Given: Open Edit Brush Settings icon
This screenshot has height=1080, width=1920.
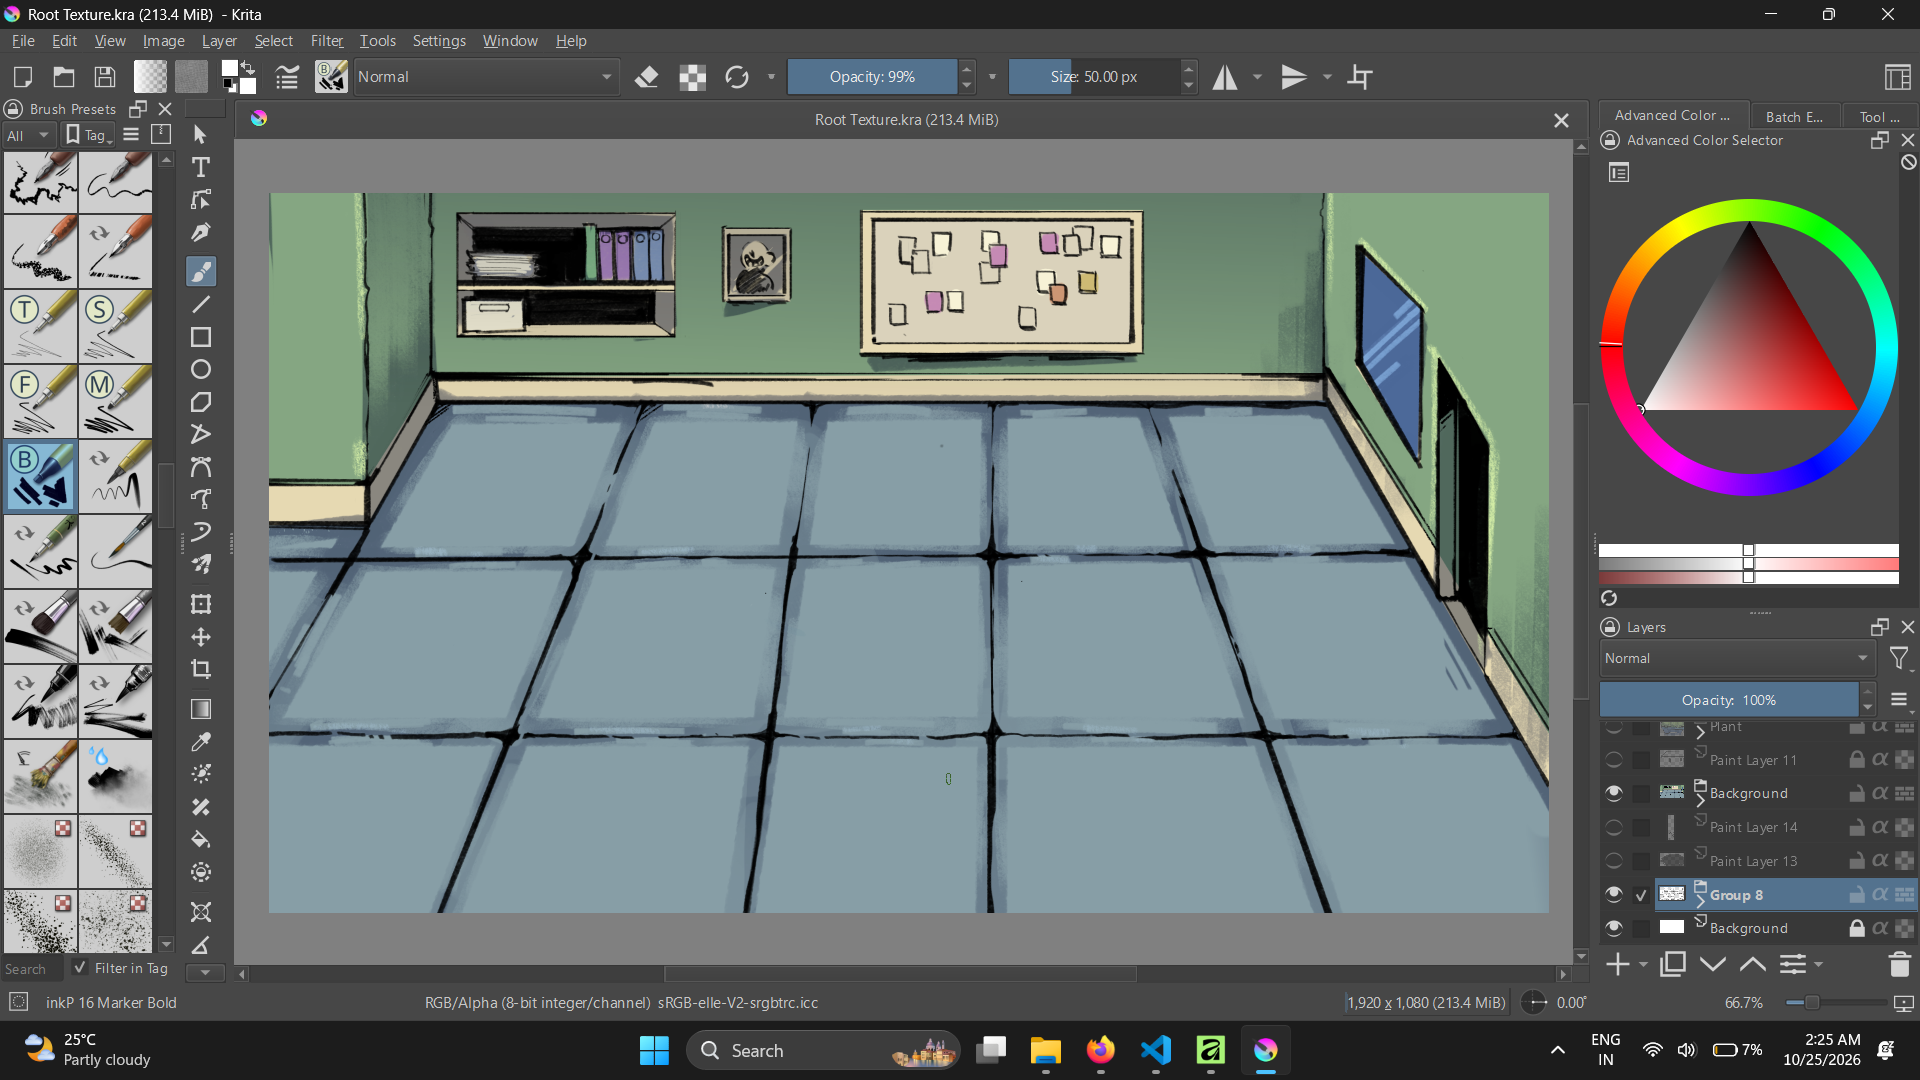Looking at the screenshot, I should (x=288, y=77).
